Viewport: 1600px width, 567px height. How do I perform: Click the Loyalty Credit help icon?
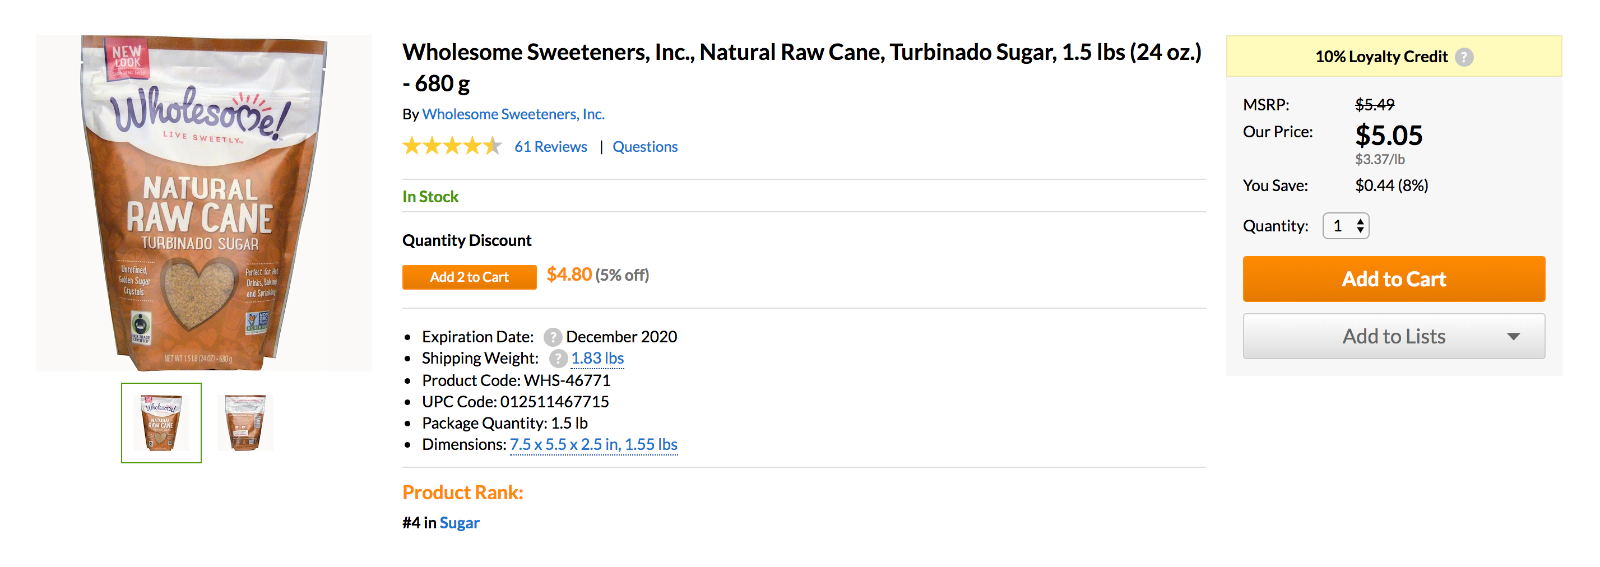(1464, 57)
